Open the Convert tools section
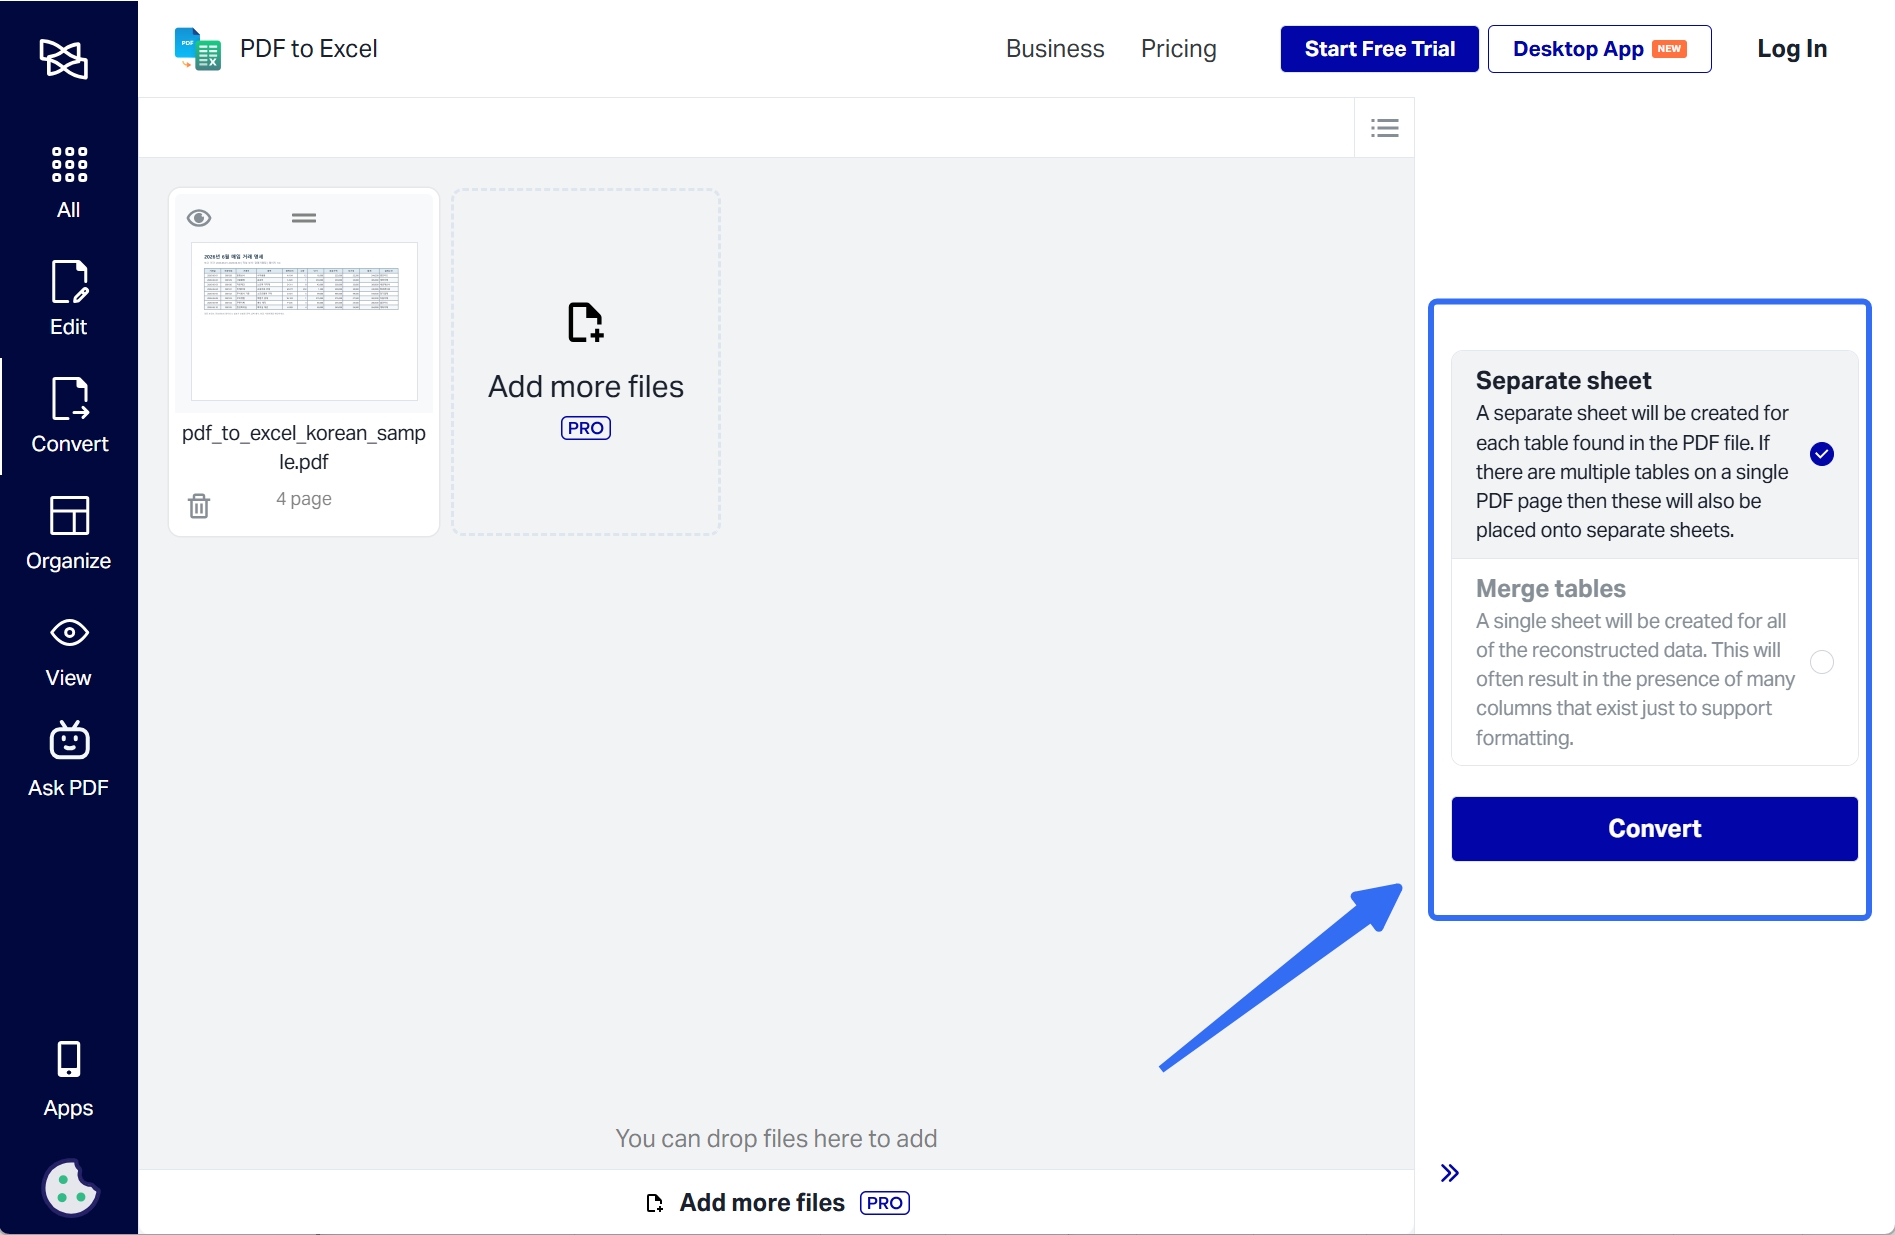1895x1235 pixels. tap(69, 416)
